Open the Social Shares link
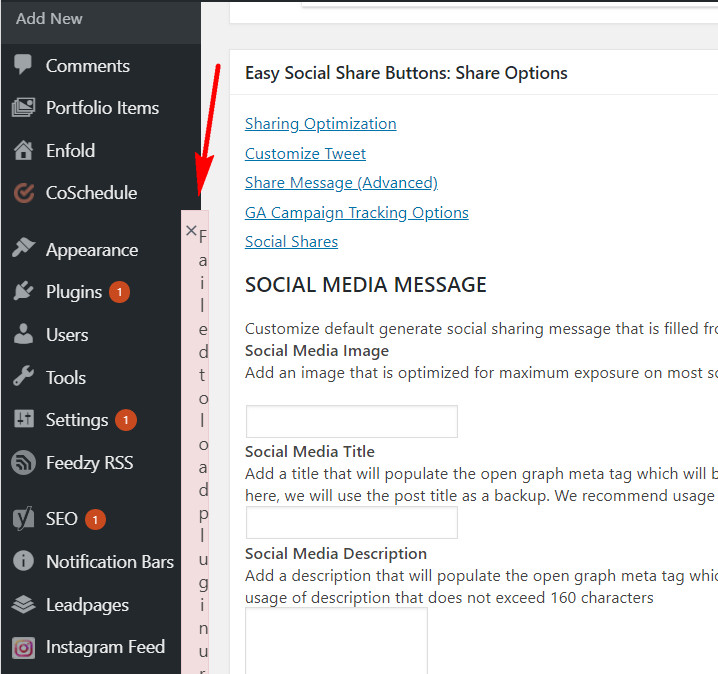Image resolution: width=718 pixels, height=674 pixels. click(x=291, y=241)
